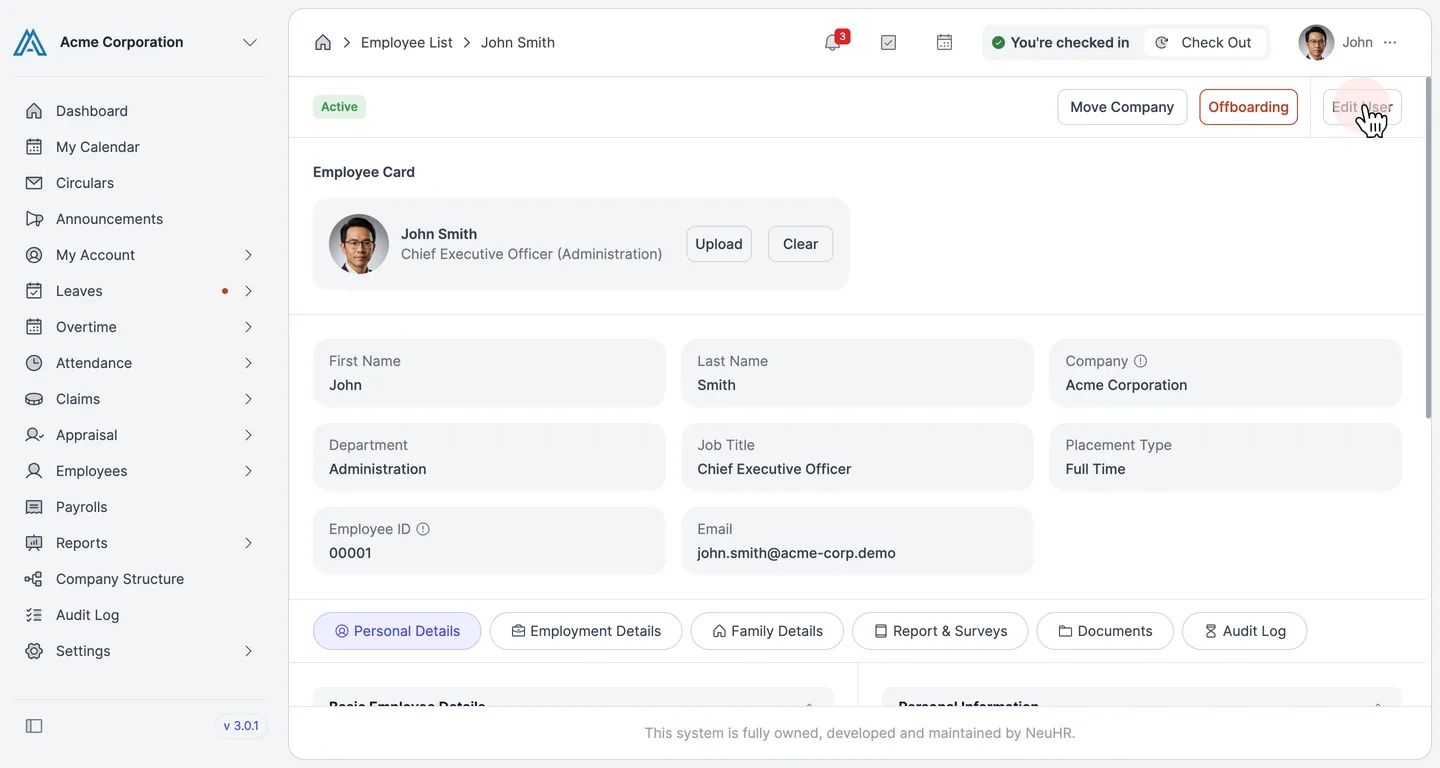Viewport: 1440px width, 768px height.
Task: Click the Claims sidebar icon
Action: click(x=34, y=399)
